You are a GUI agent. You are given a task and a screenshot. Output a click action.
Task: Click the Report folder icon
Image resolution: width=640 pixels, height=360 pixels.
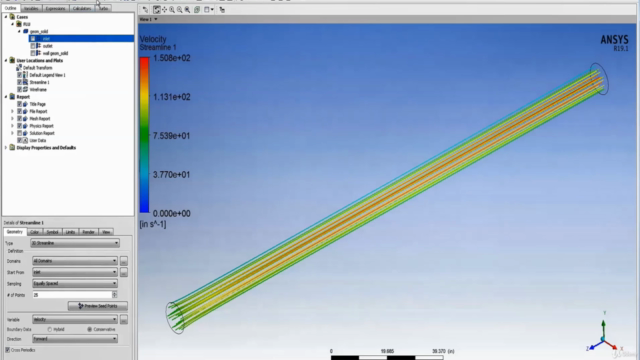(x=12, y=97)
